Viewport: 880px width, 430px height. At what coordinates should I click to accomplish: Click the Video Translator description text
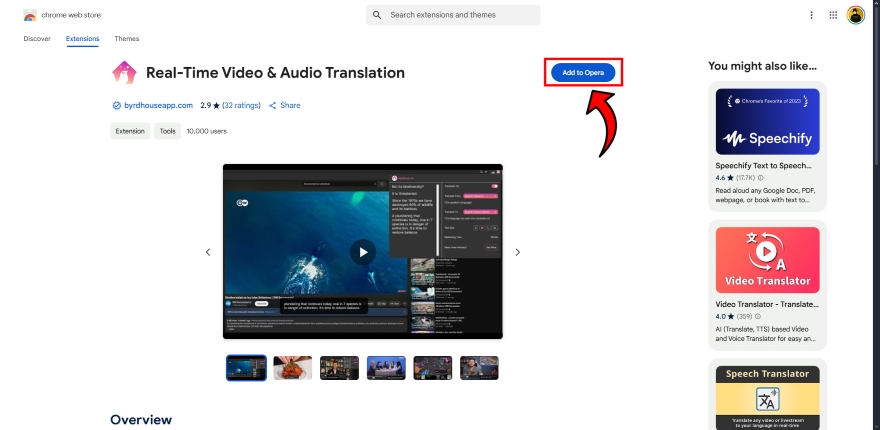[766, 333]
